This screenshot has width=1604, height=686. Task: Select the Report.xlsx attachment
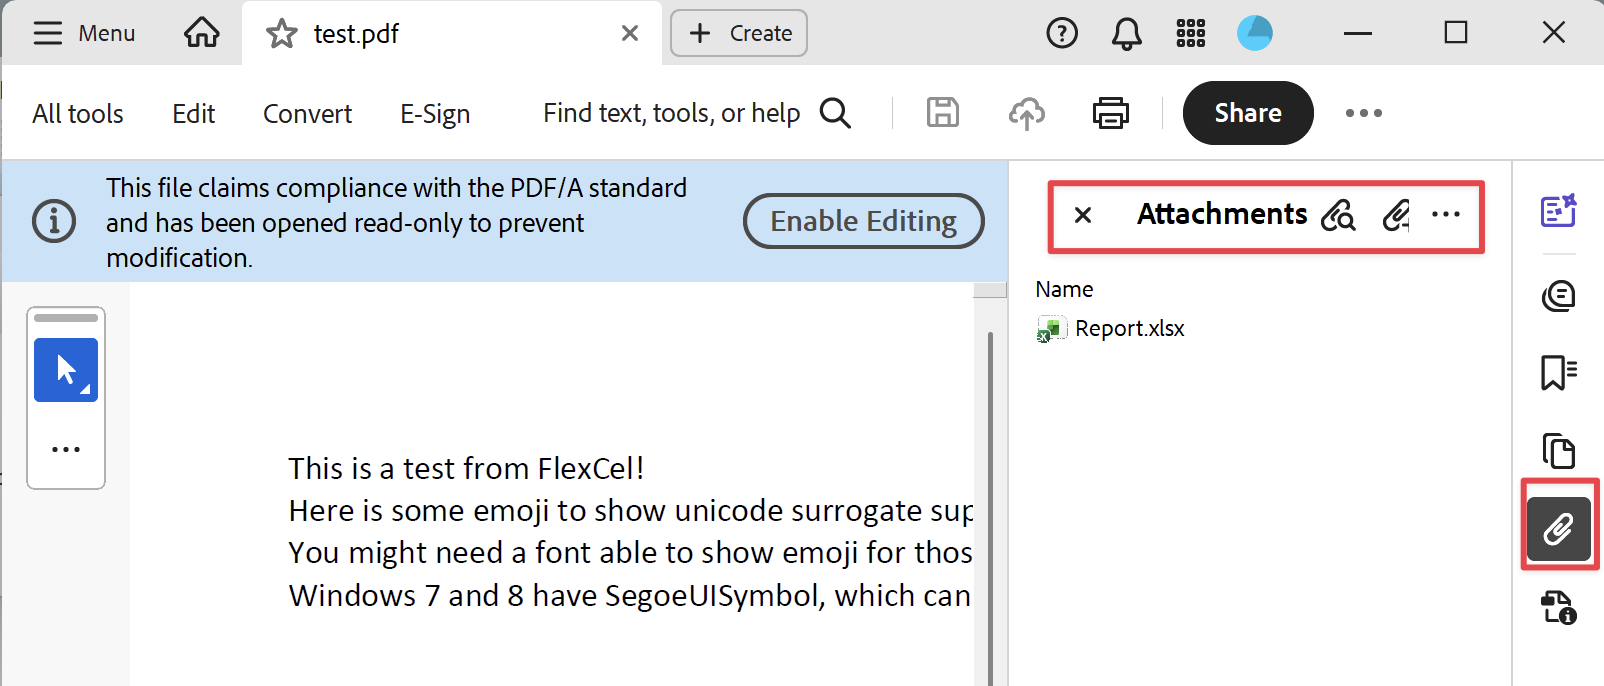click(x=1128, y=329)
